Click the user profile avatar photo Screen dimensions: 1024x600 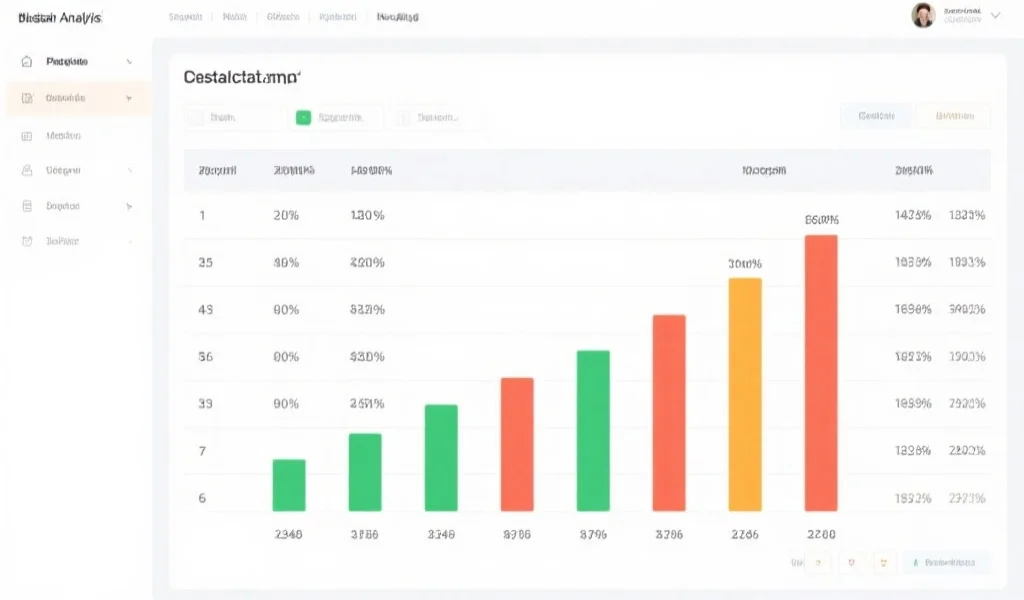923,15
